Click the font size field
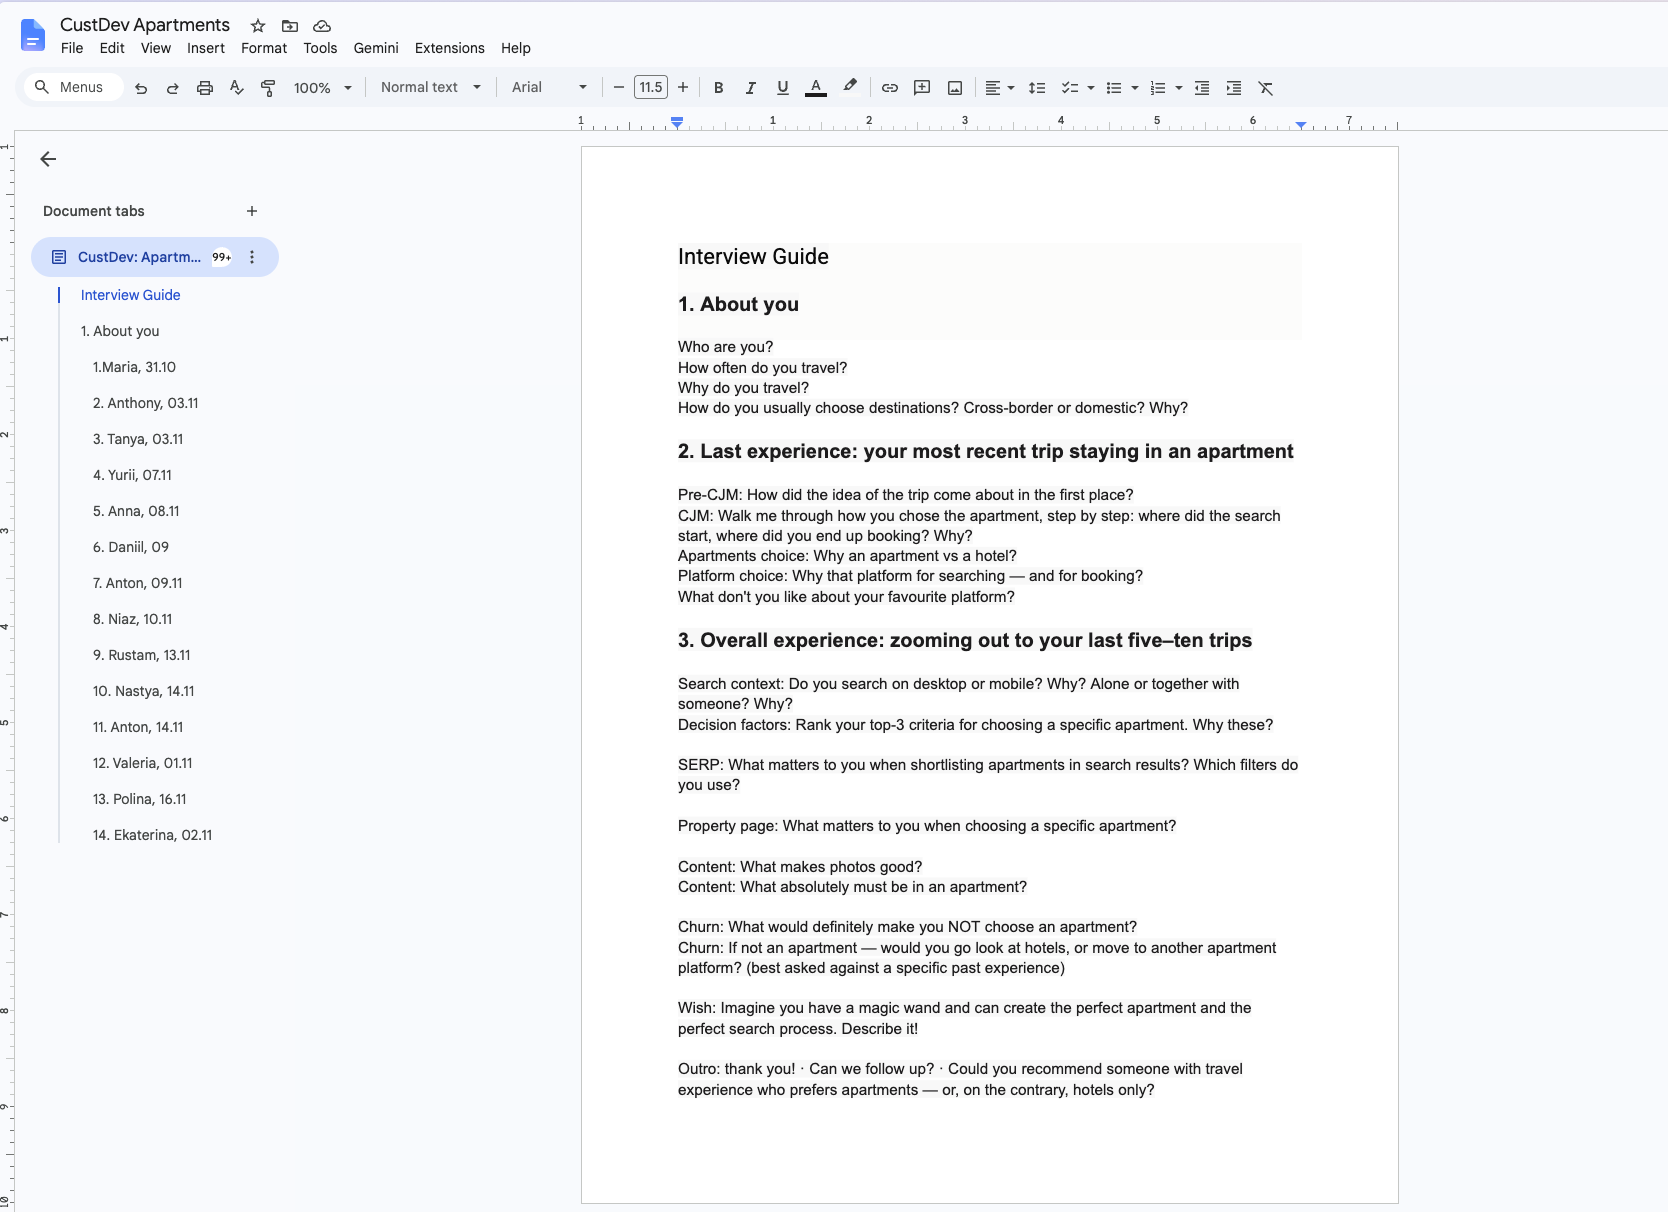Screen dimensions: 1668x1212 pyautogui.click(x=651, y=88)
